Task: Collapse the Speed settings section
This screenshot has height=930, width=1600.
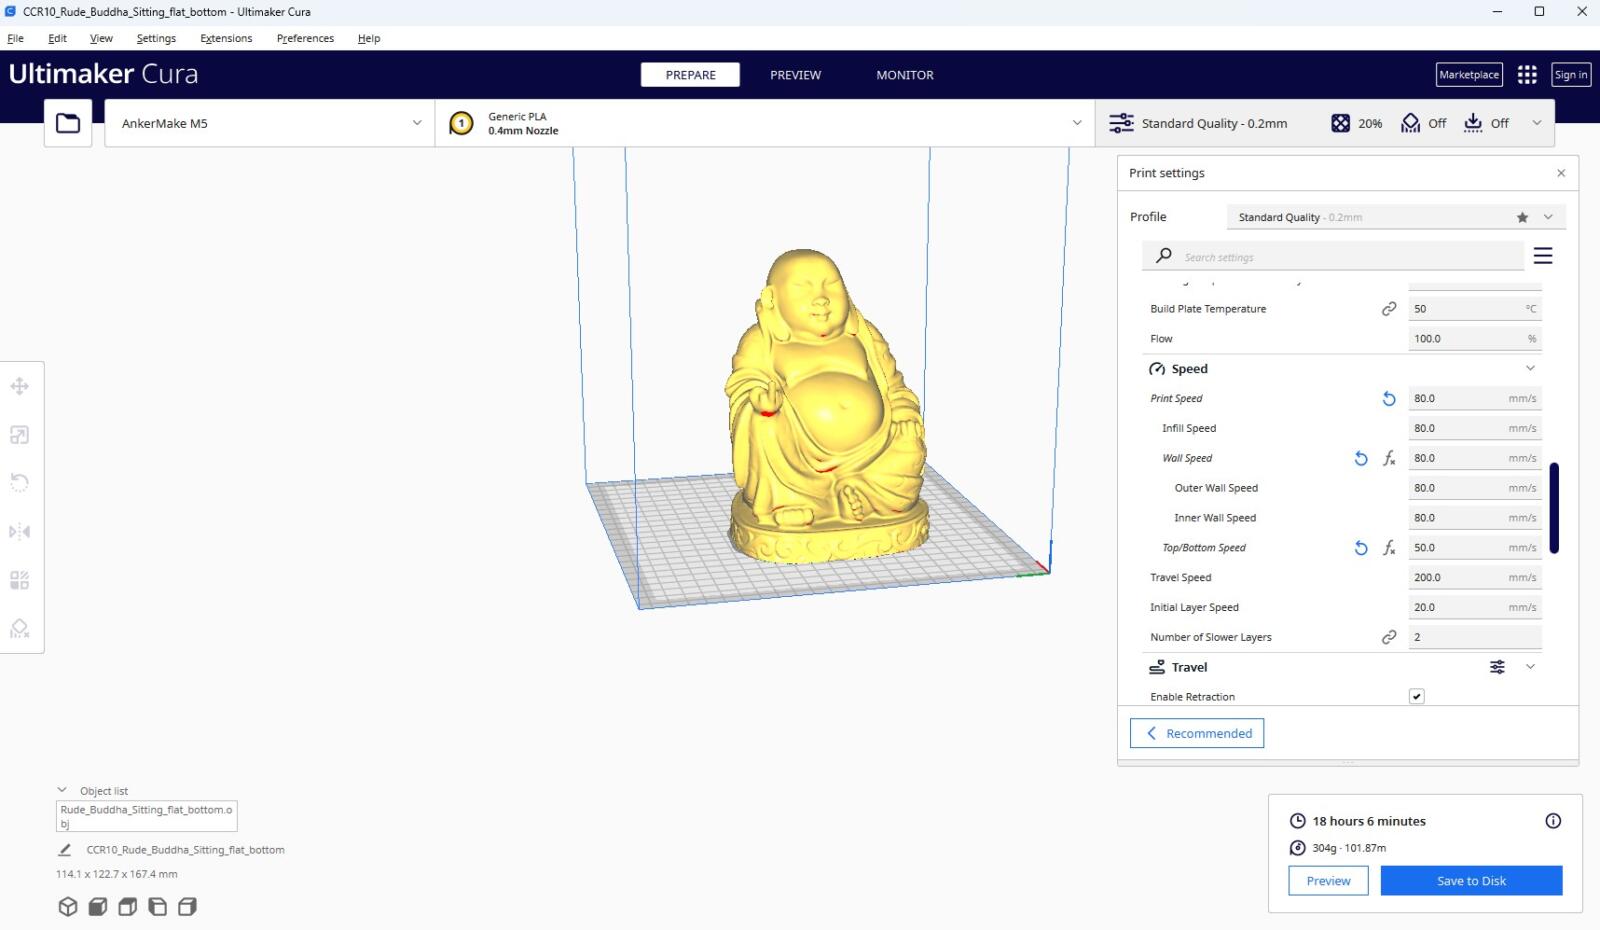Action: click(1530, 369)
